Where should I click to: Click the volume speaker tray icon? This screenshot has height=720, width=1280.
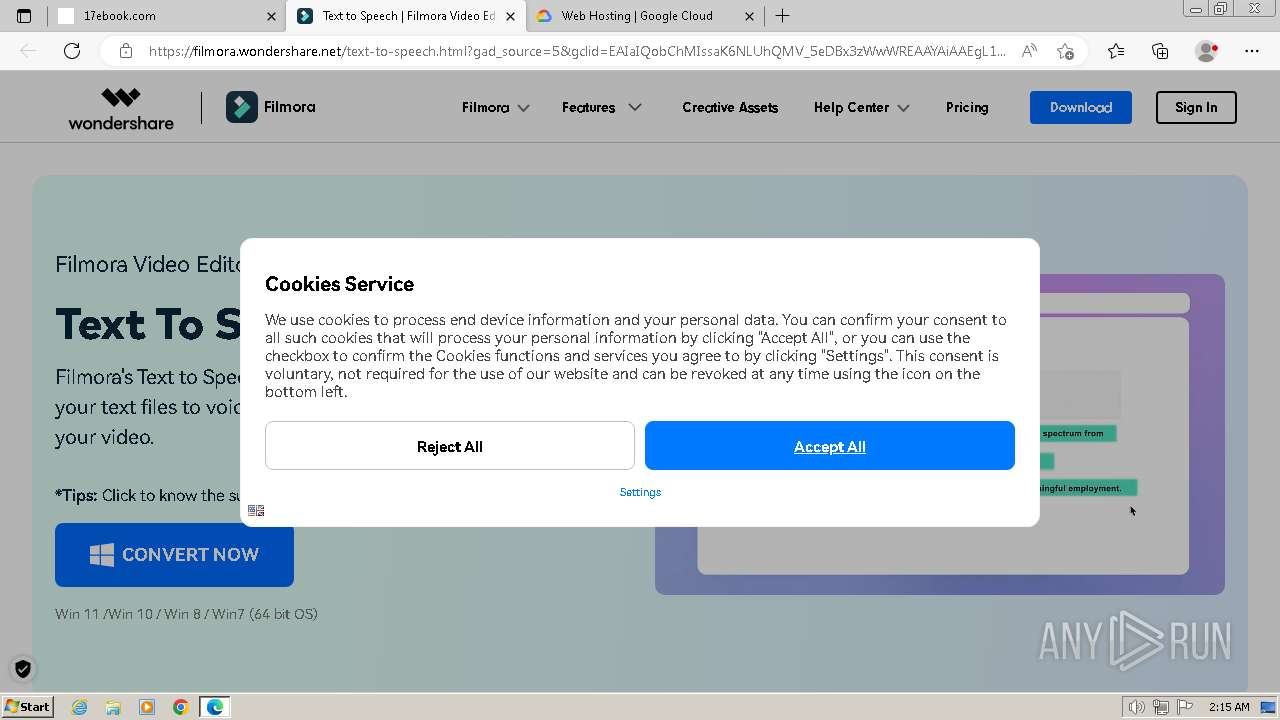coord(1137,707)
